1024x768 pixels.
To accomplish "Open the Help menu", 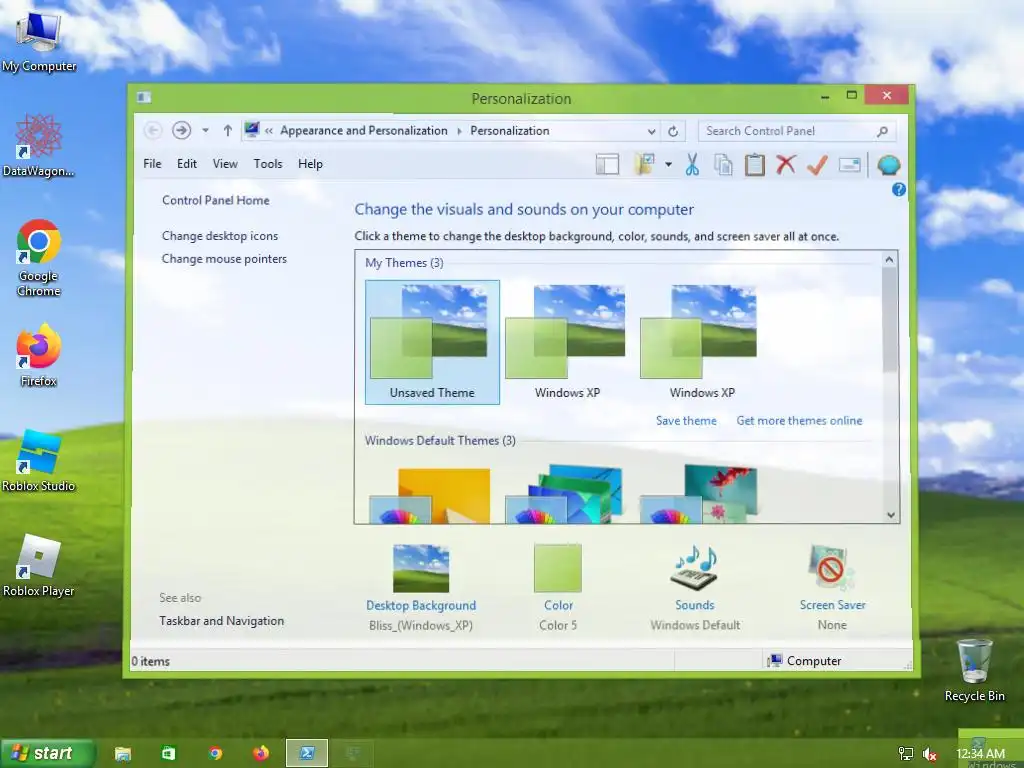I will point(310,164).
